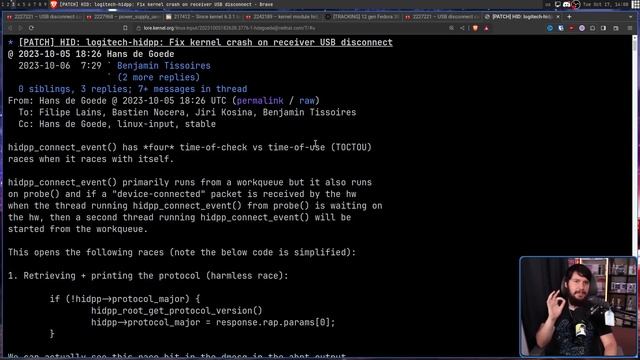640x360 pixels.
Task: Click the zoom magnifier icon in the address bar
Action: (x=451, y=28)
